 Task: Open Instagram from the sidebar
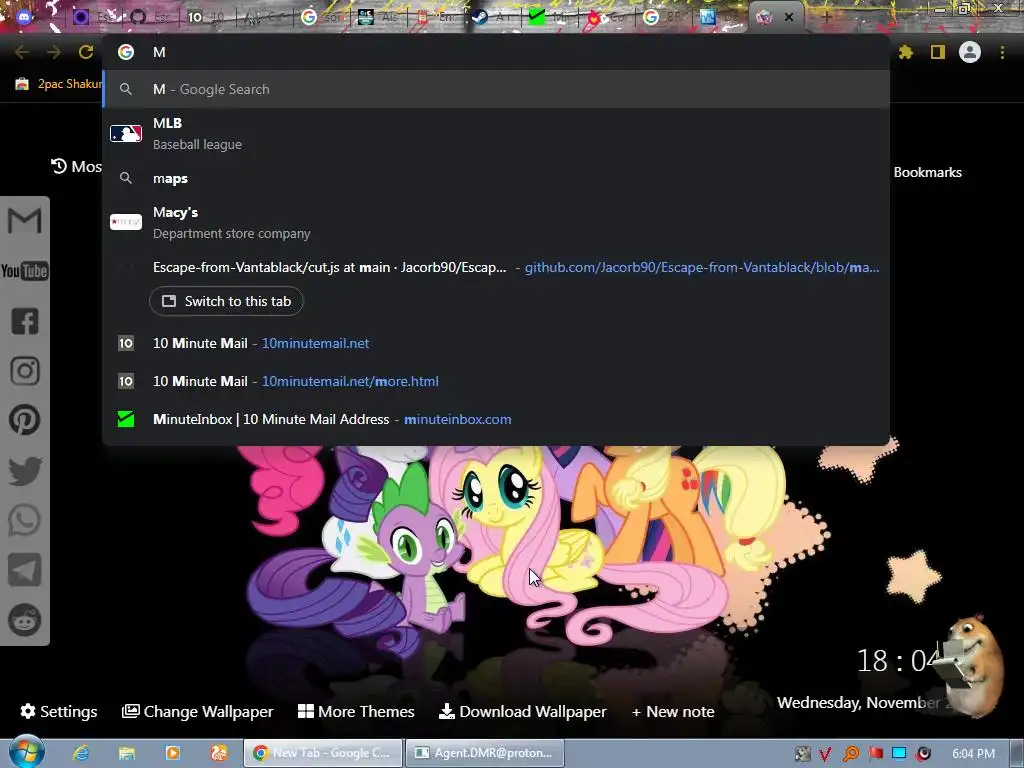point(24,371)
